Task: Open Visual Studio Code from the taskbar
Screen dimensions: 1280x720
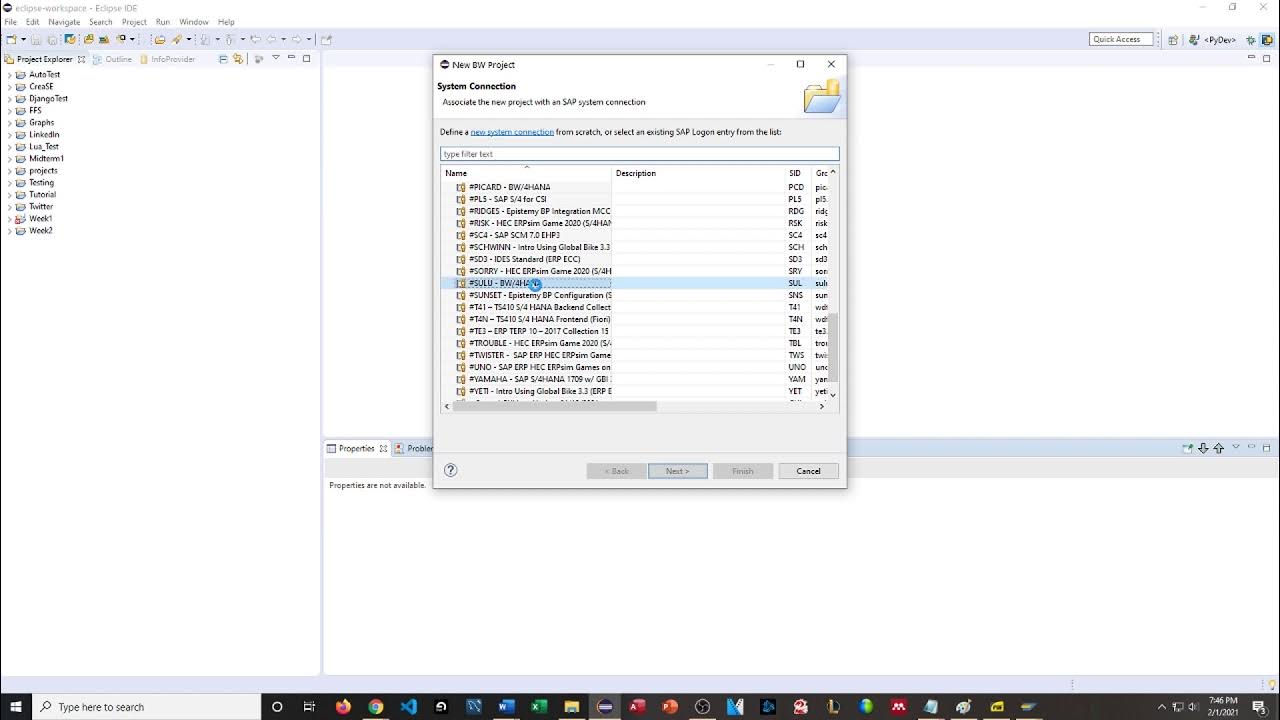Action: 408,706
